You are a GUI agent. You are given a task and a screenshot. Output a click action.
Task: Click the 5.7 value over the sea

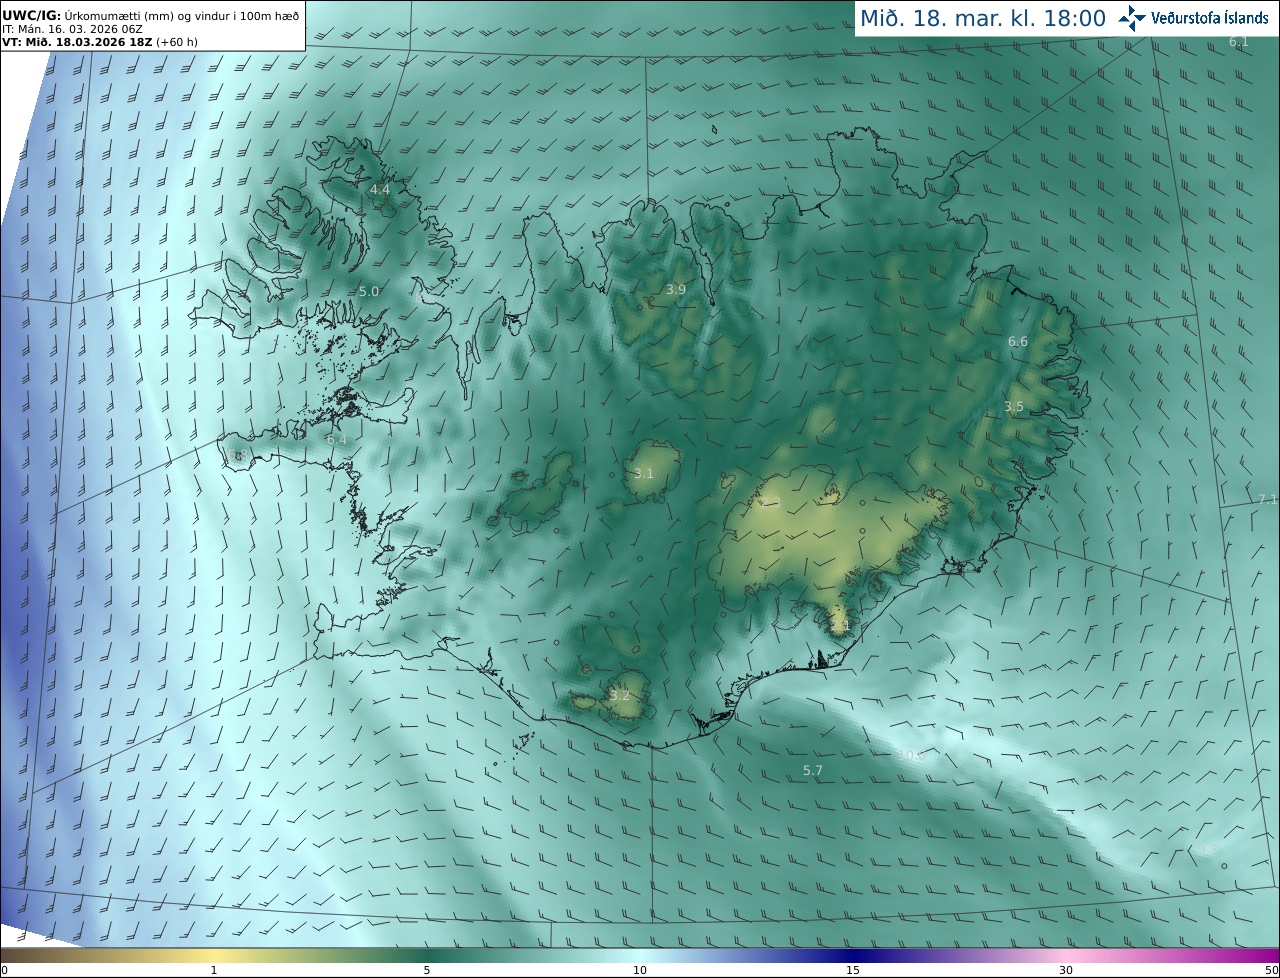point(813,770)
